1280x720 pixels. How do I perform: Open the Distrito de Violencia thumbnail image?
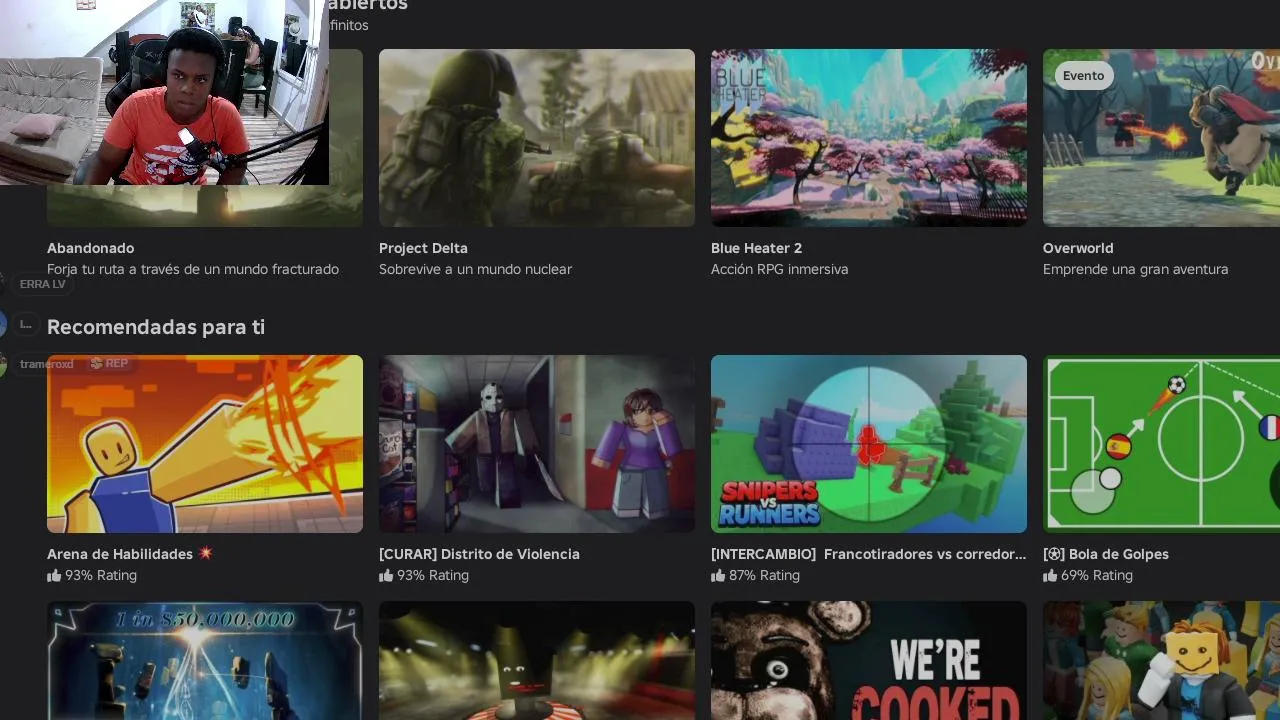click(537, 444)
